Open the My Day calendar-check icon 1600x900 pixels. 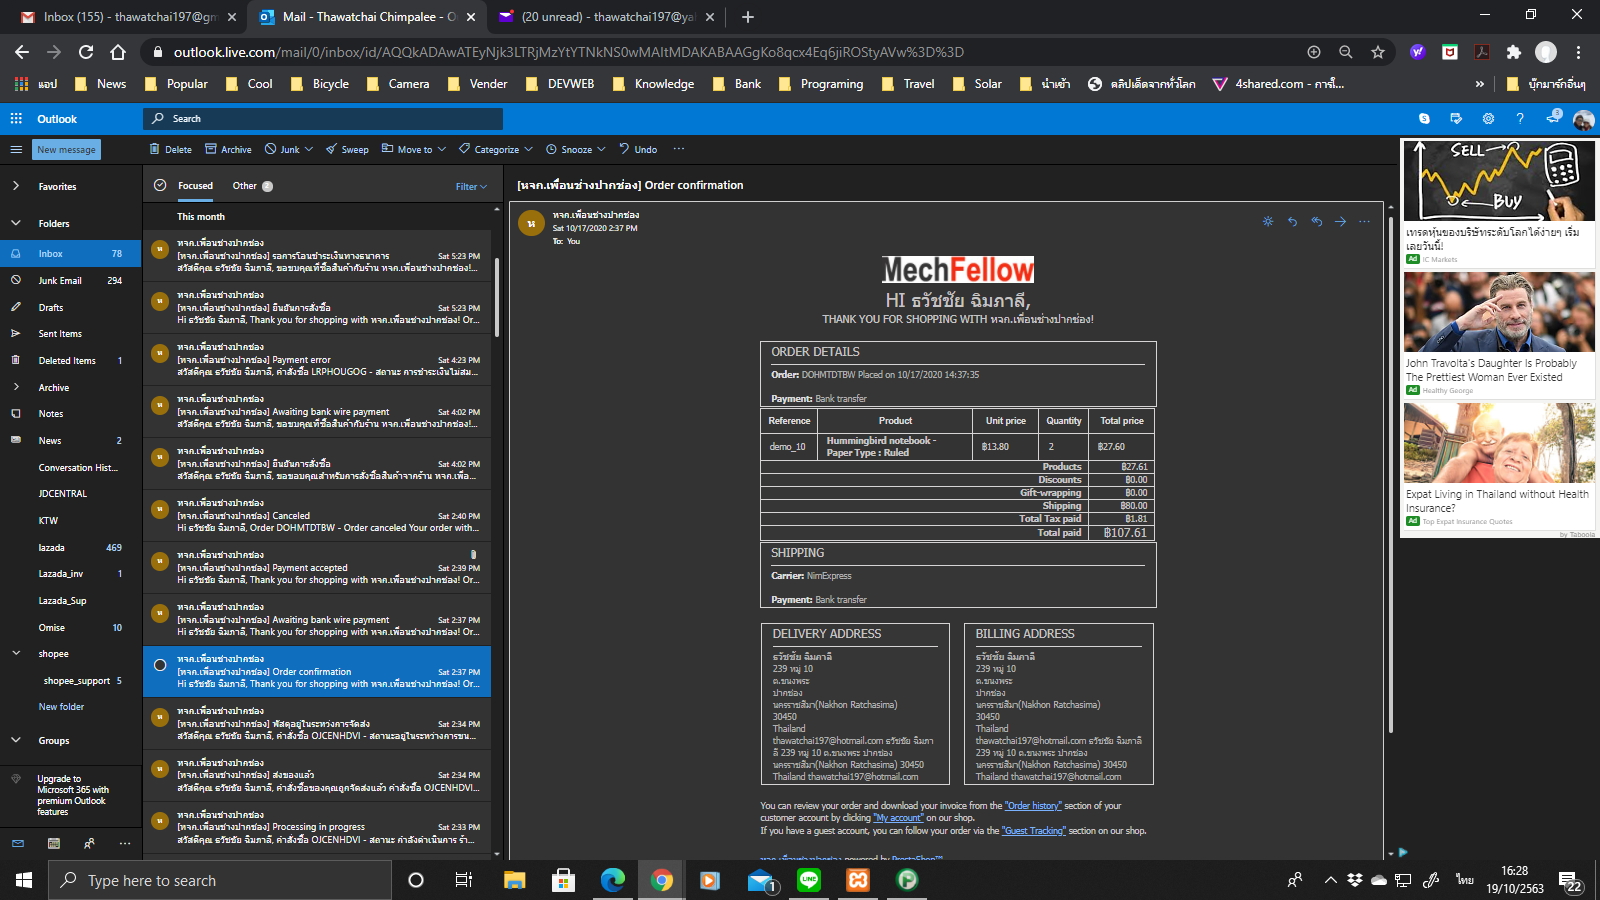pos(1456,118)
